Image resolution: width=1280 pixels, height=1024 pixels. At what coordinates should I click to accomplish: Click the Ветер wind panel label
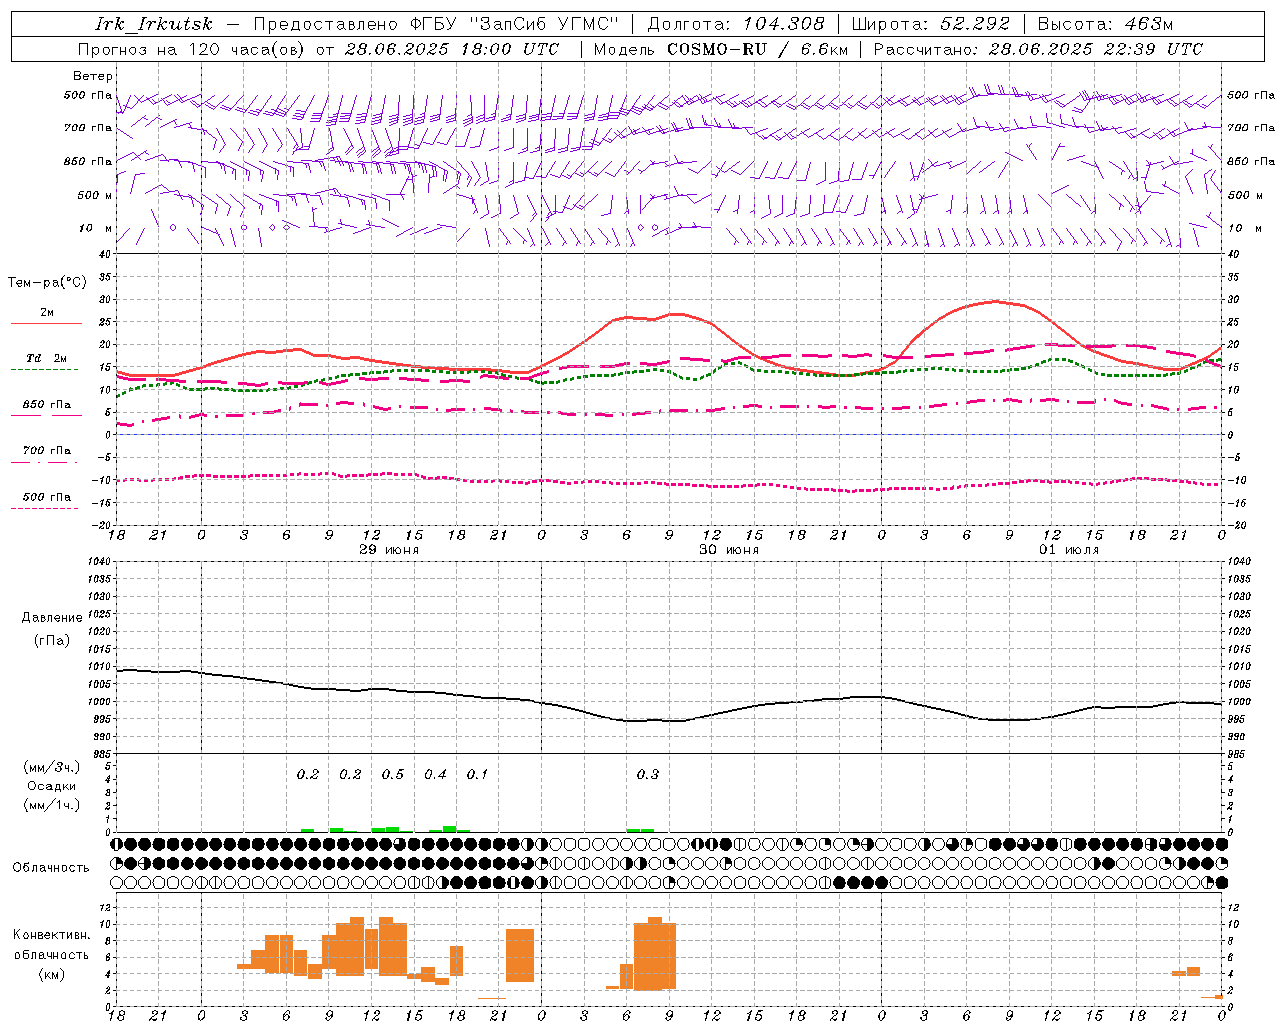coord(93,76)
